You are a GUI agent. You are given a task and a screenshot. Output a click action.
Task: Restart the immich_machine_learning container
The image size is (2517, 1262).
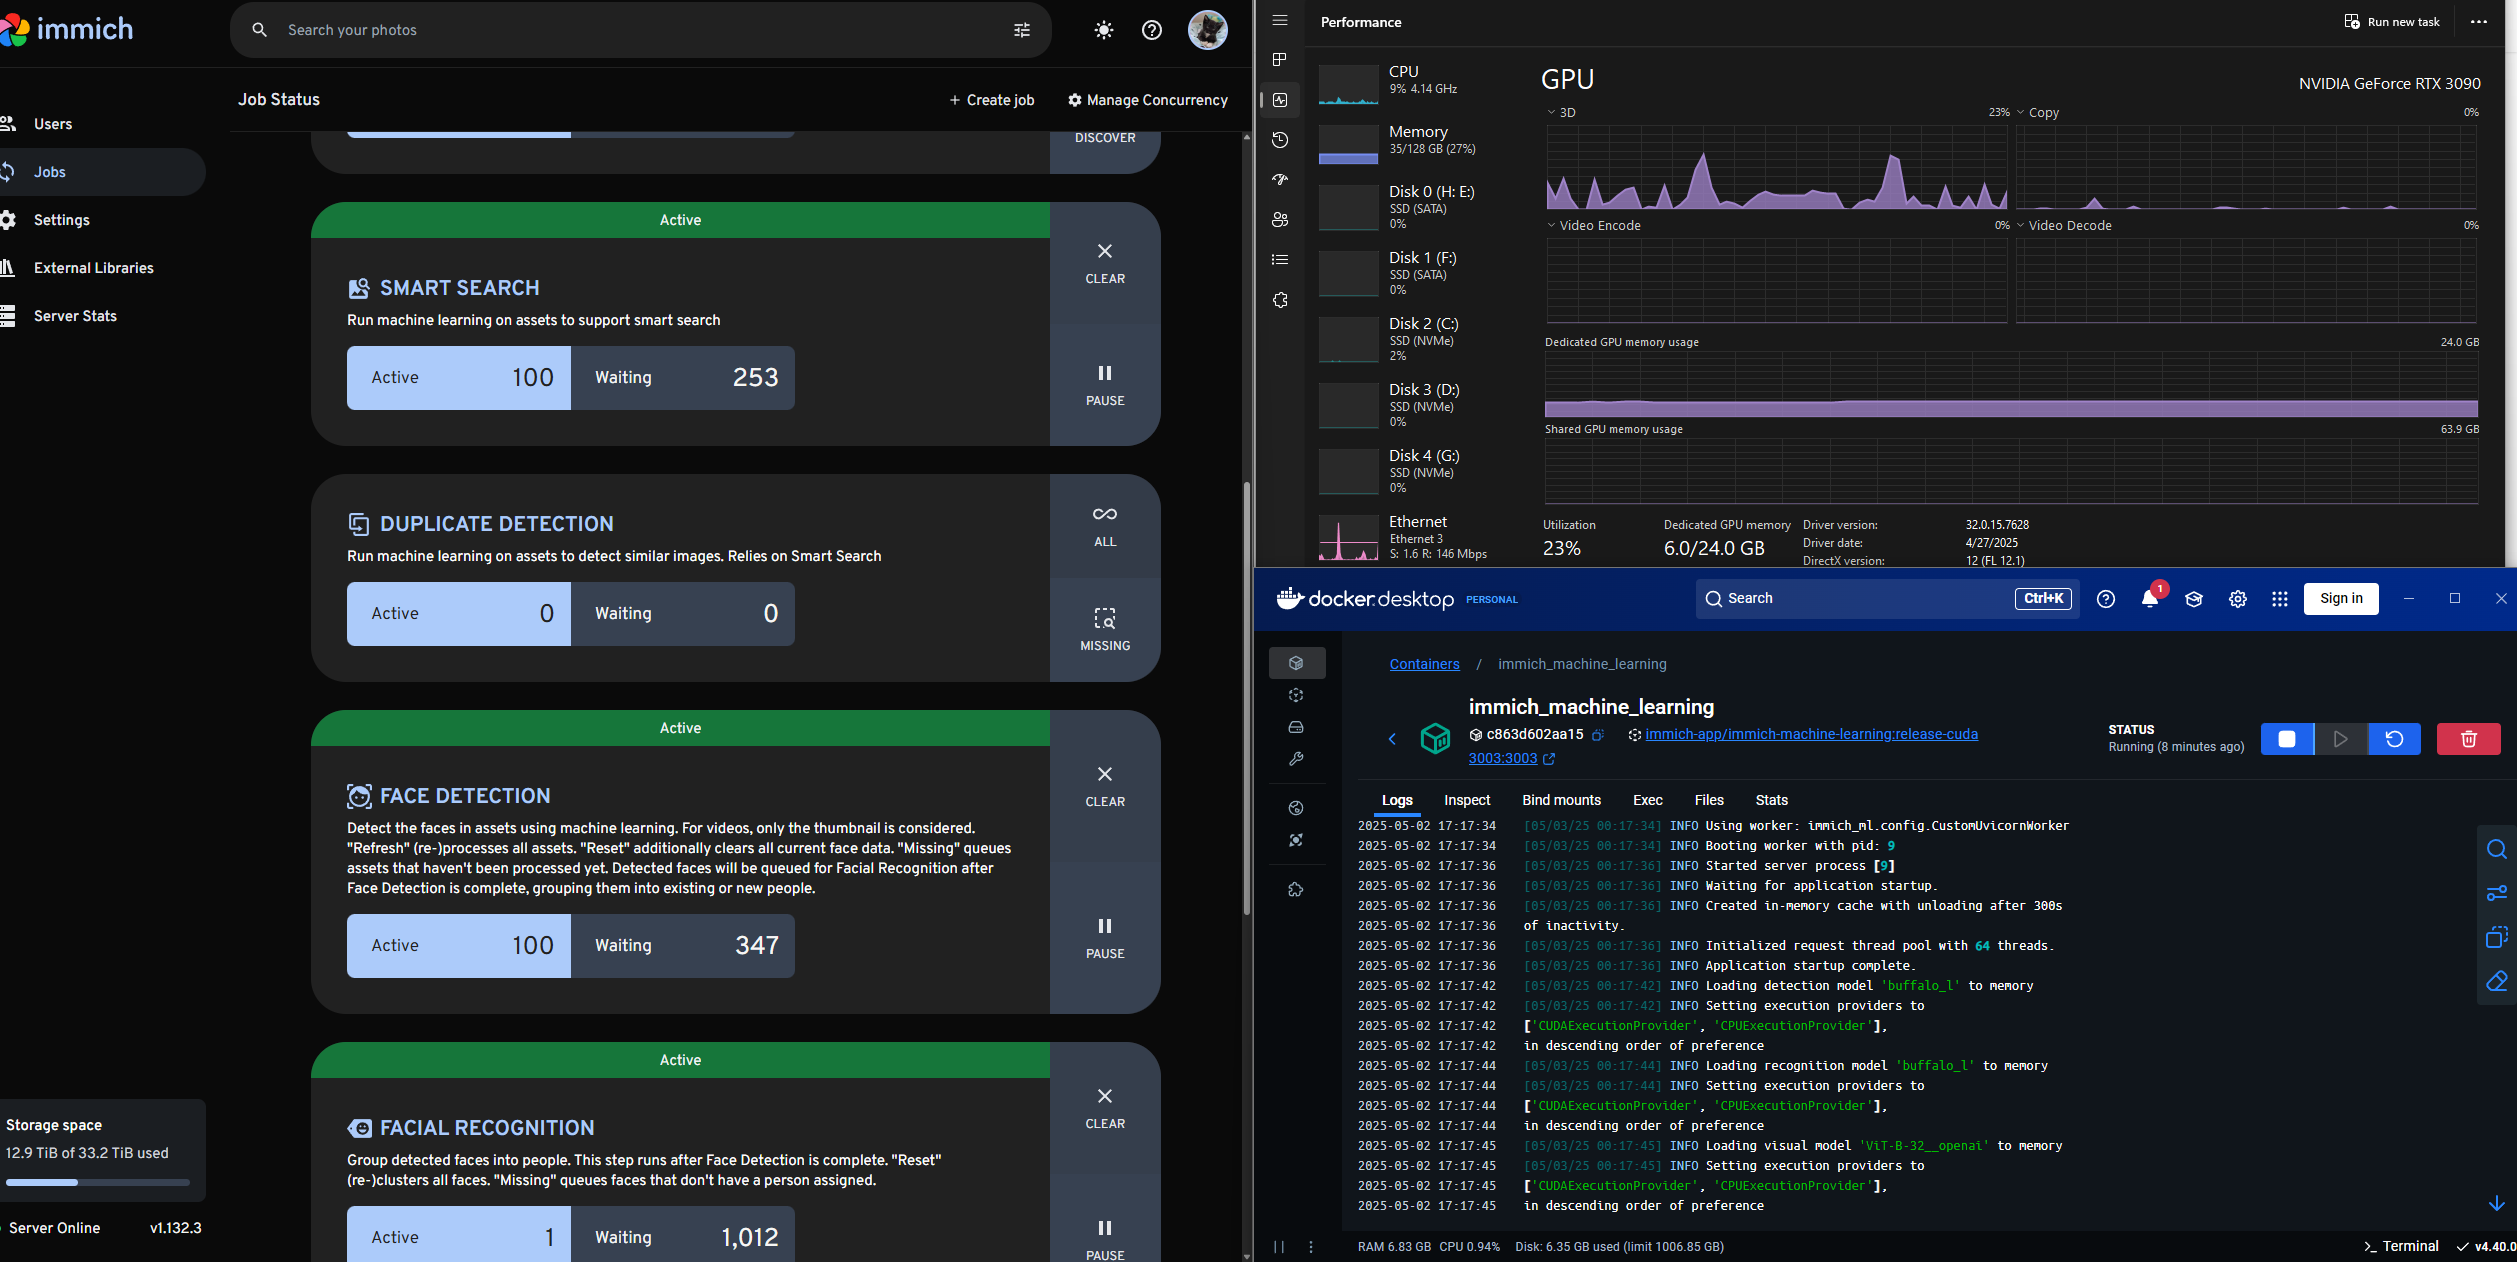[x=2394, y=739]
